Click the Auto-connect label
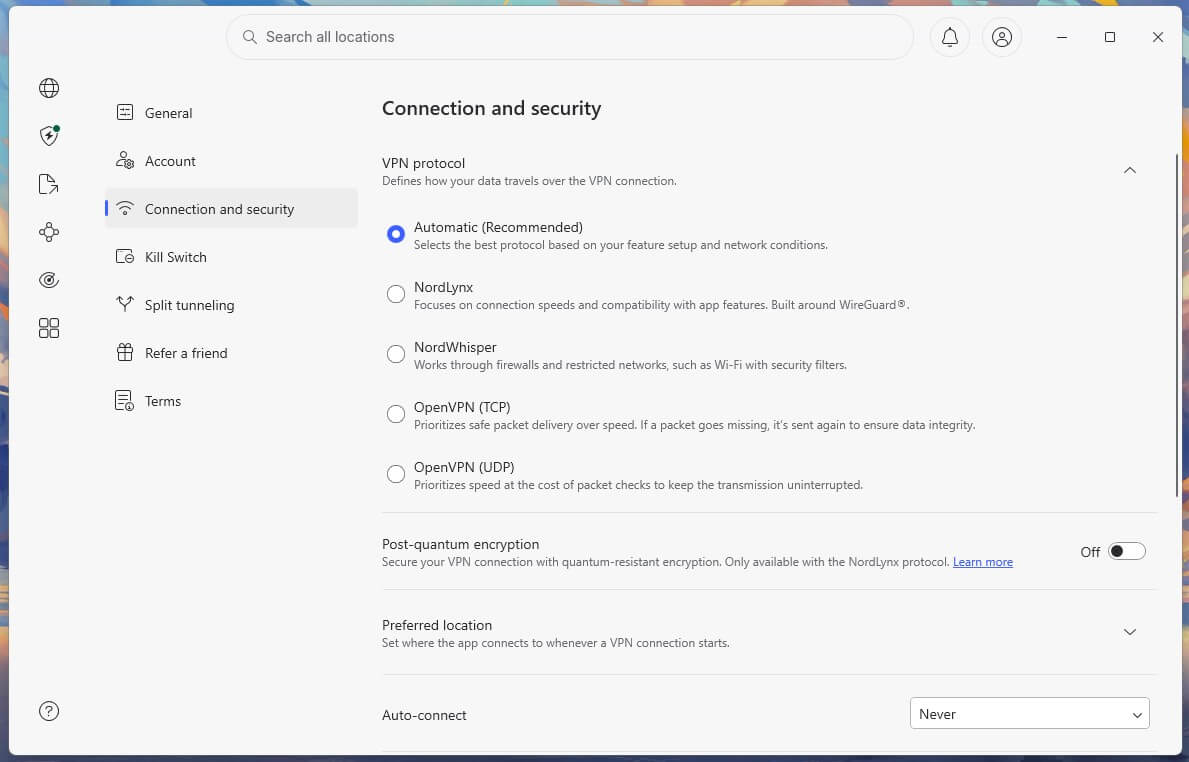The image size is (1189, 762). [x=424, y=715]
